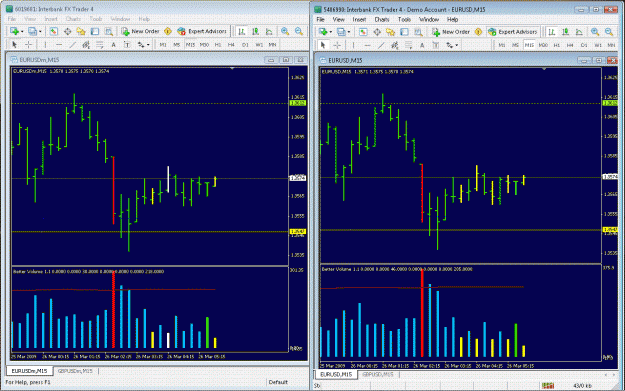Expand New Chart dropdown arrow in left window

[x=22, y=31]
